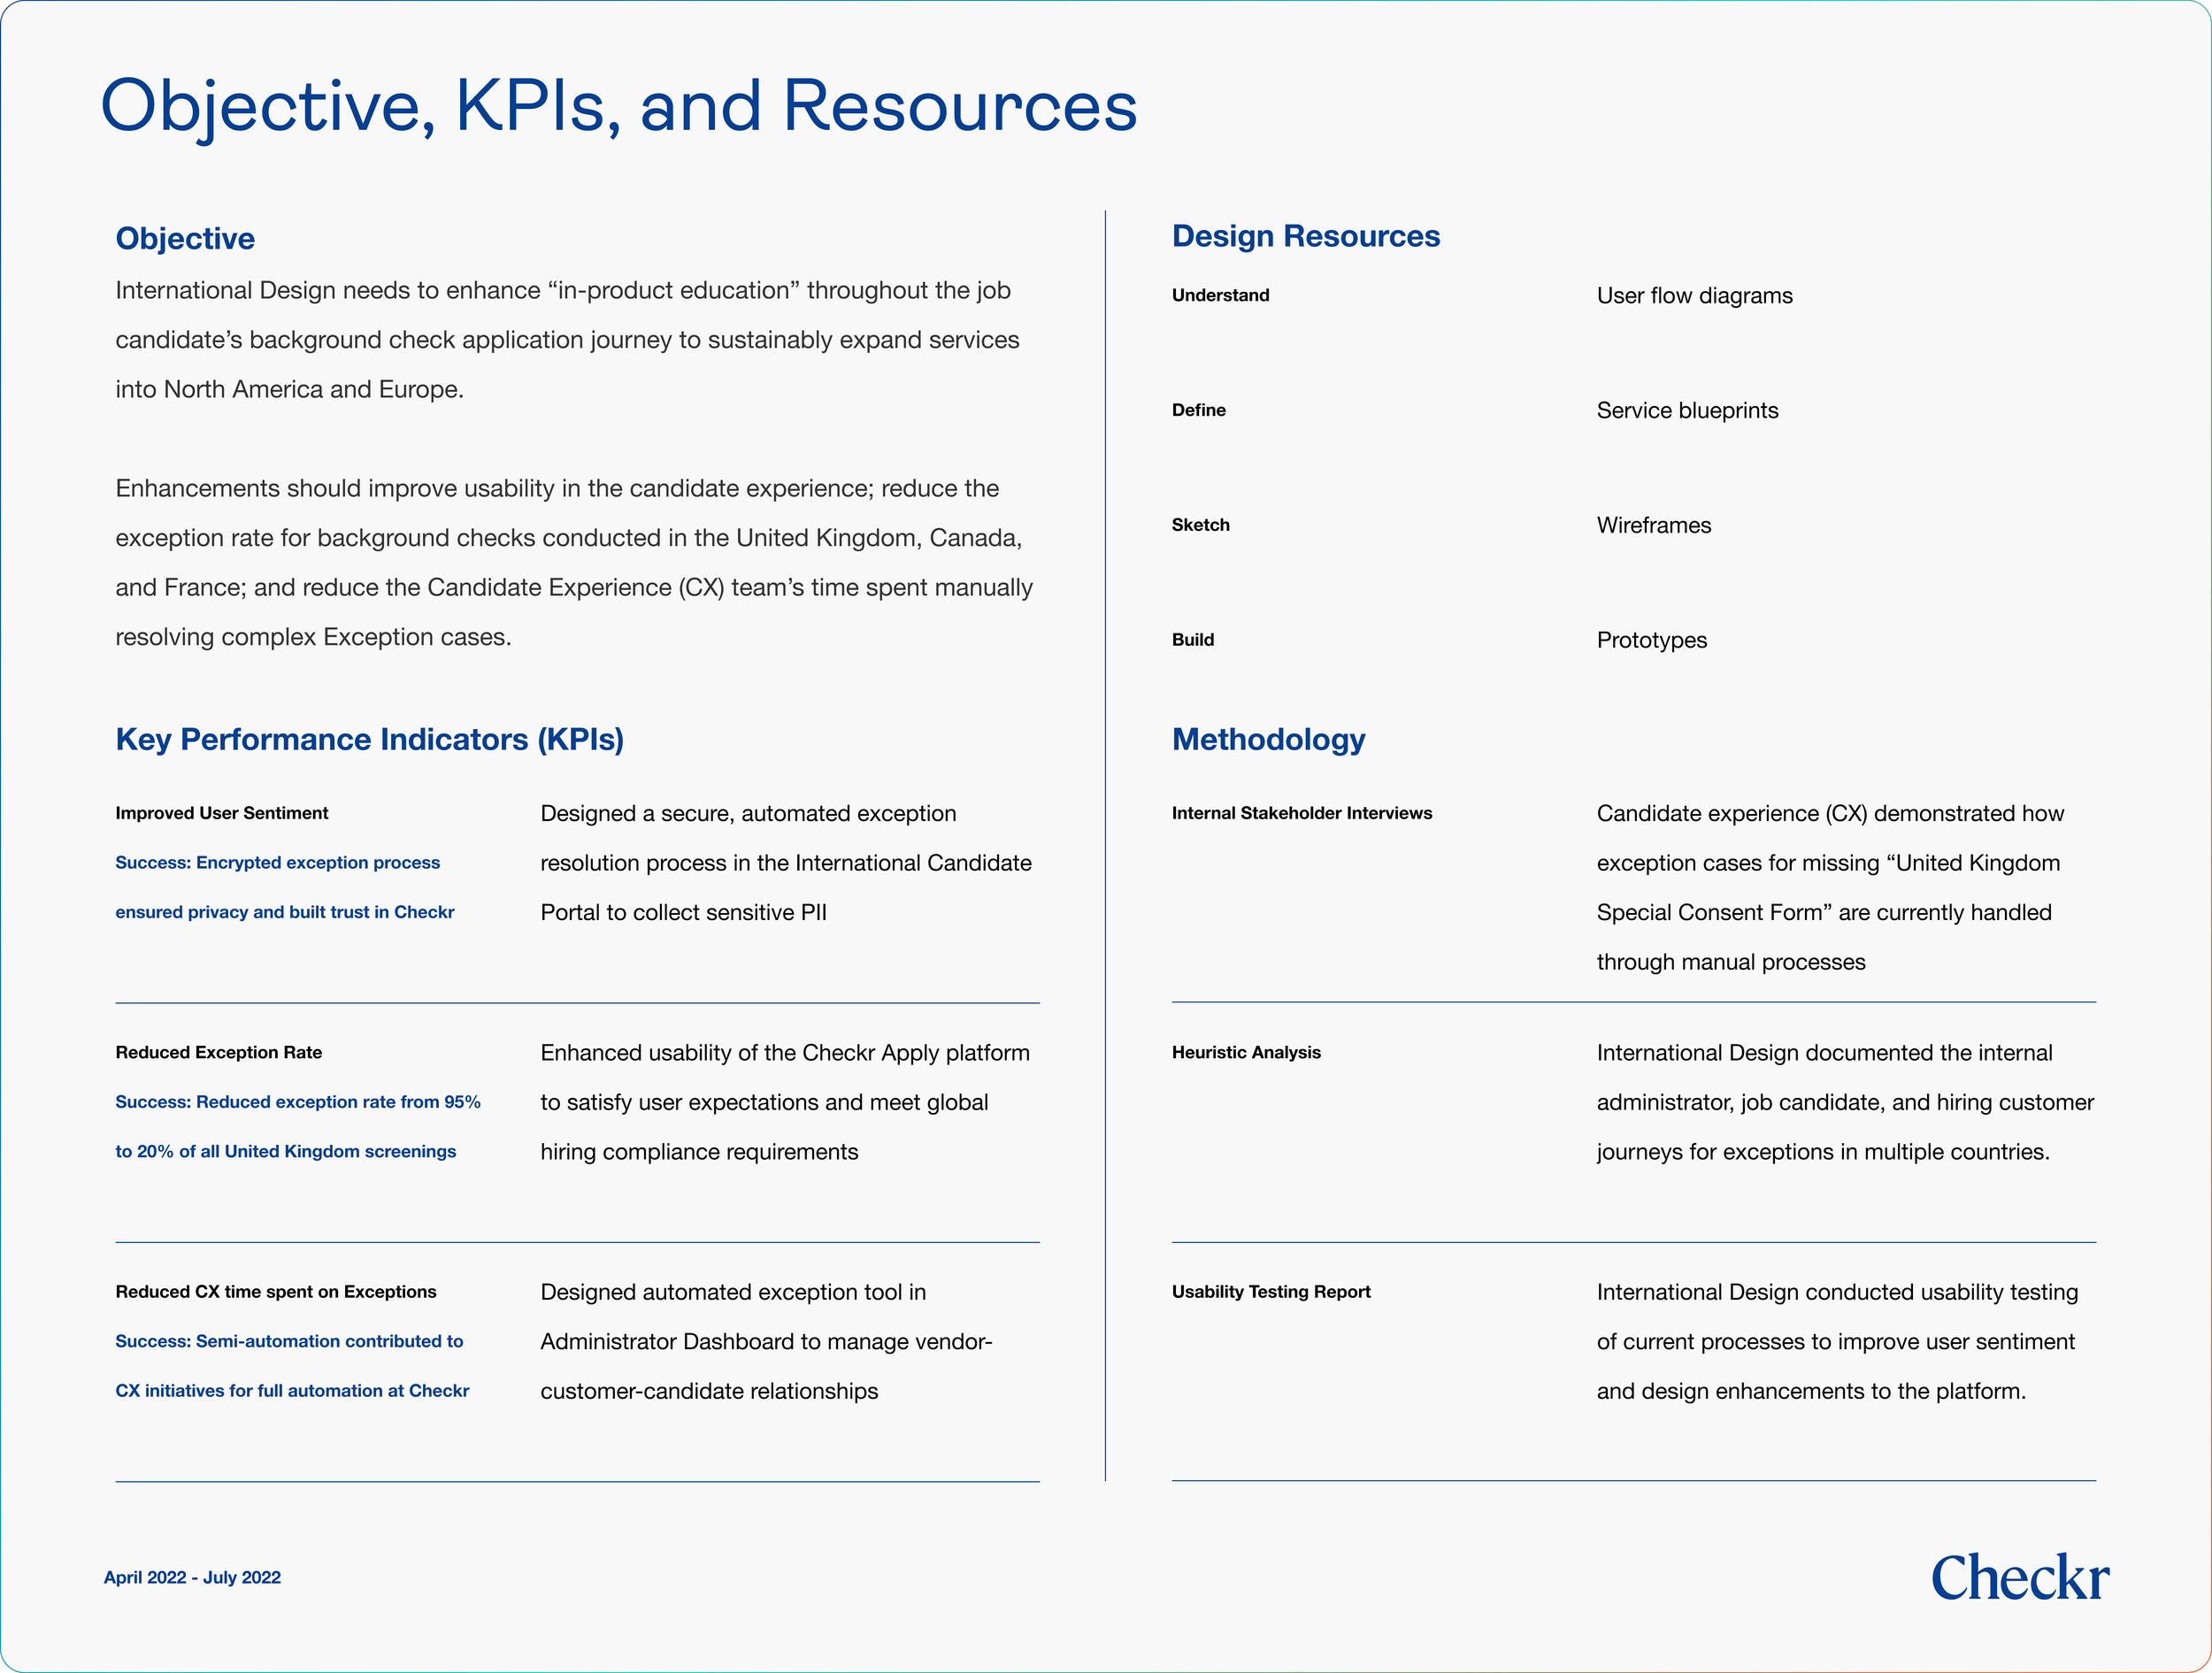Select Reduced Exception Rate label

click(x=218, y=1052)
